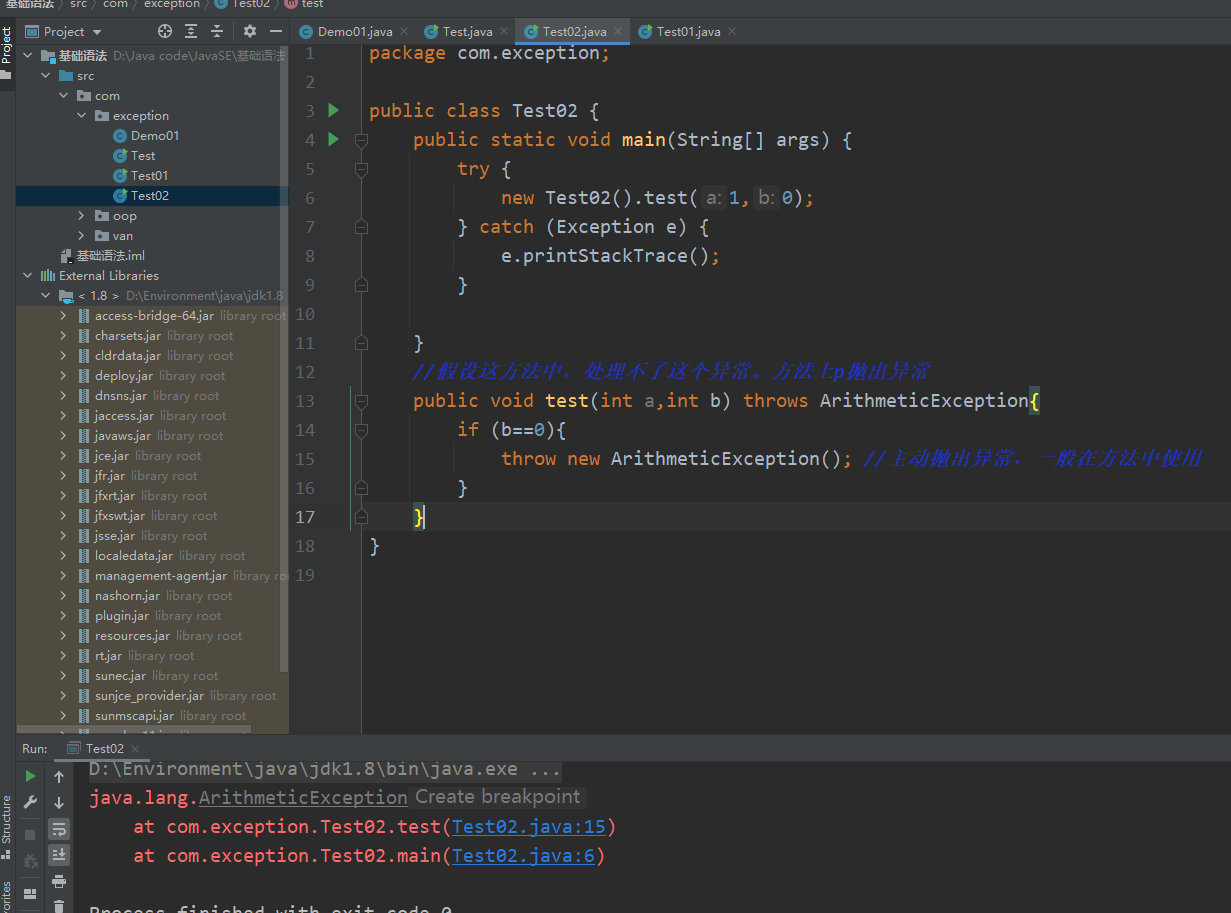Collapse the External Libraries node
Screen dimensions: 1231x913
pos(28,276)
